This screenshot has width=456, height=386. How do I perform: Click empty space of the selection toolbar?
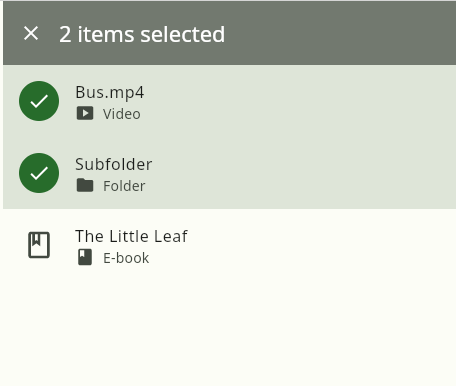point(340,33)
